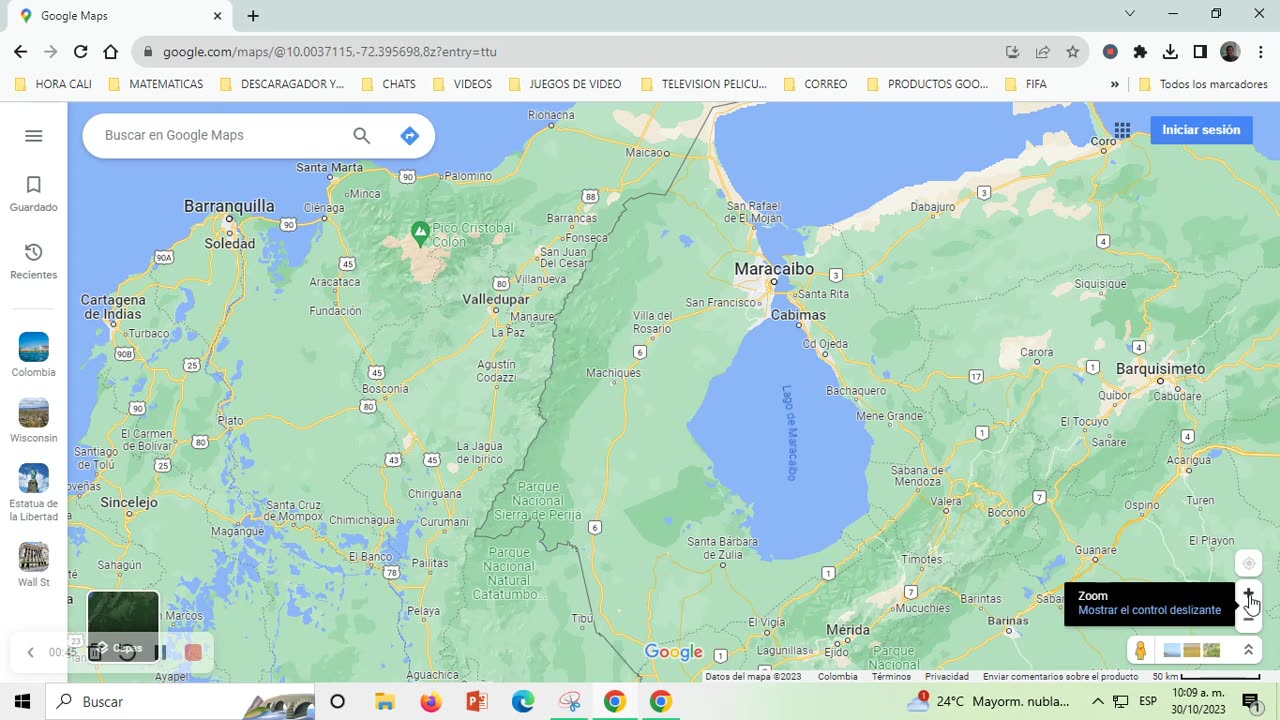Viewport: 1280px width, 720px height.
Task: Open the Google apps grid
Action: click(1122, 130)
